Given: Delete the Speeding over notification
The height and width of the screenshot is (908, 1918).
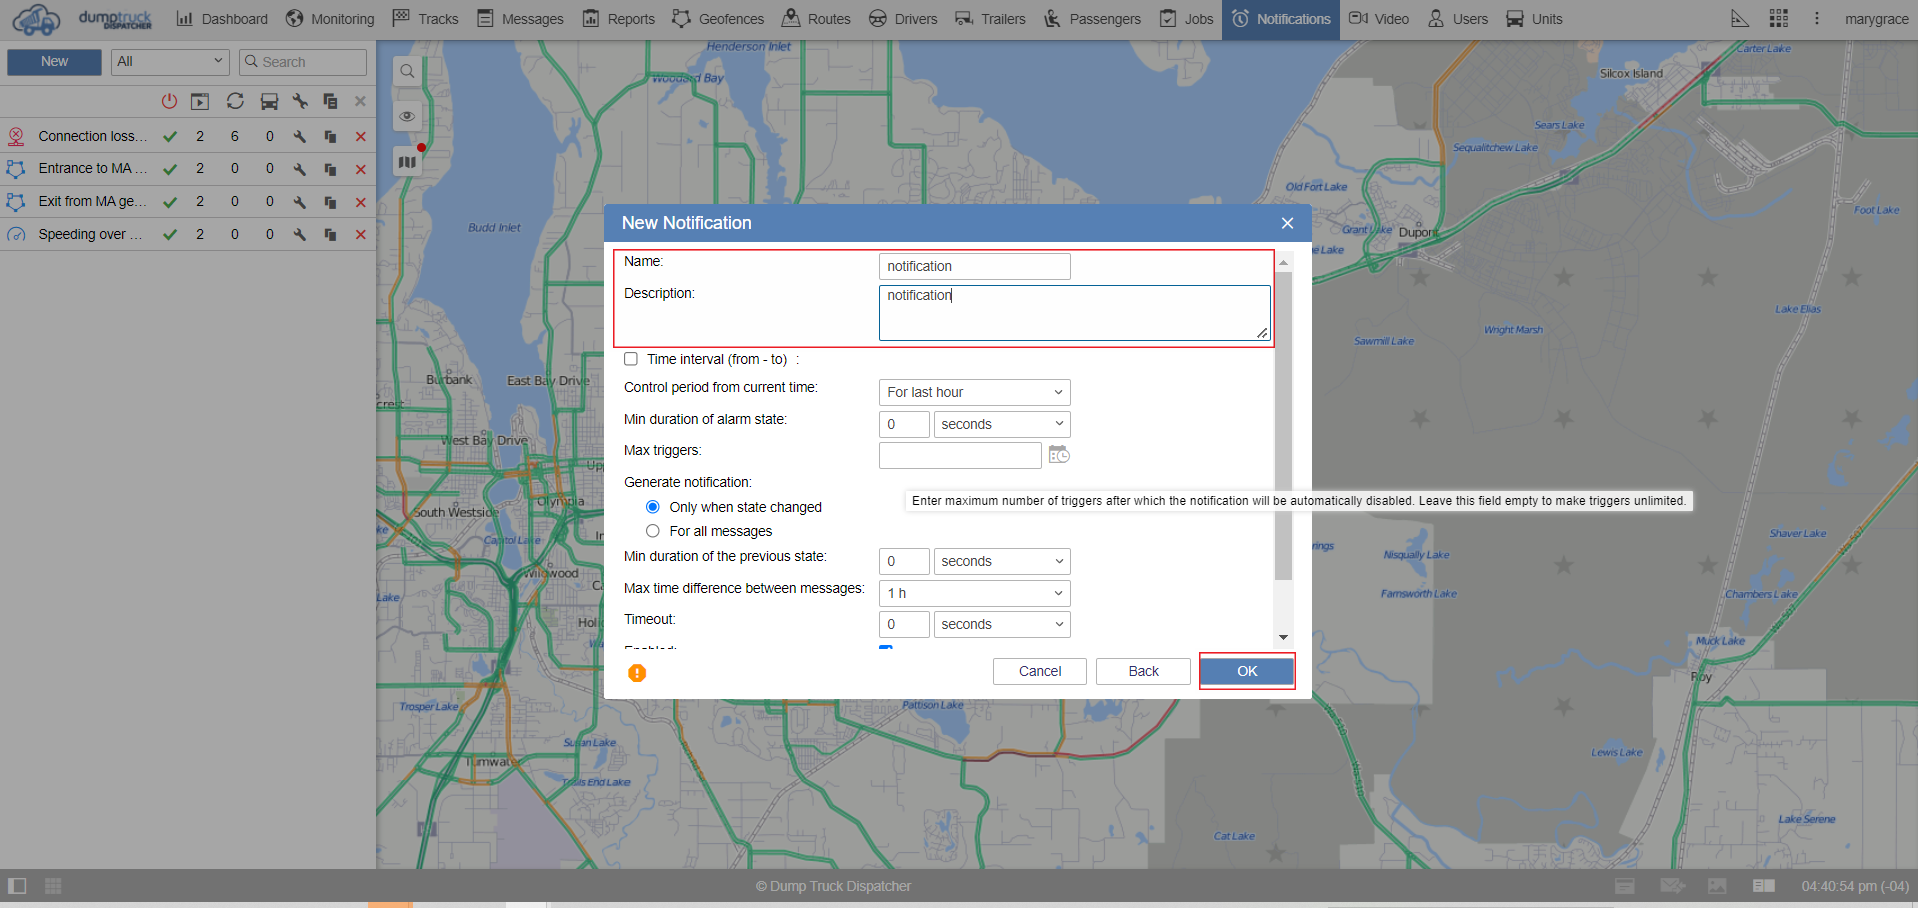Looking at the screenshot, I should pos(361,235).
